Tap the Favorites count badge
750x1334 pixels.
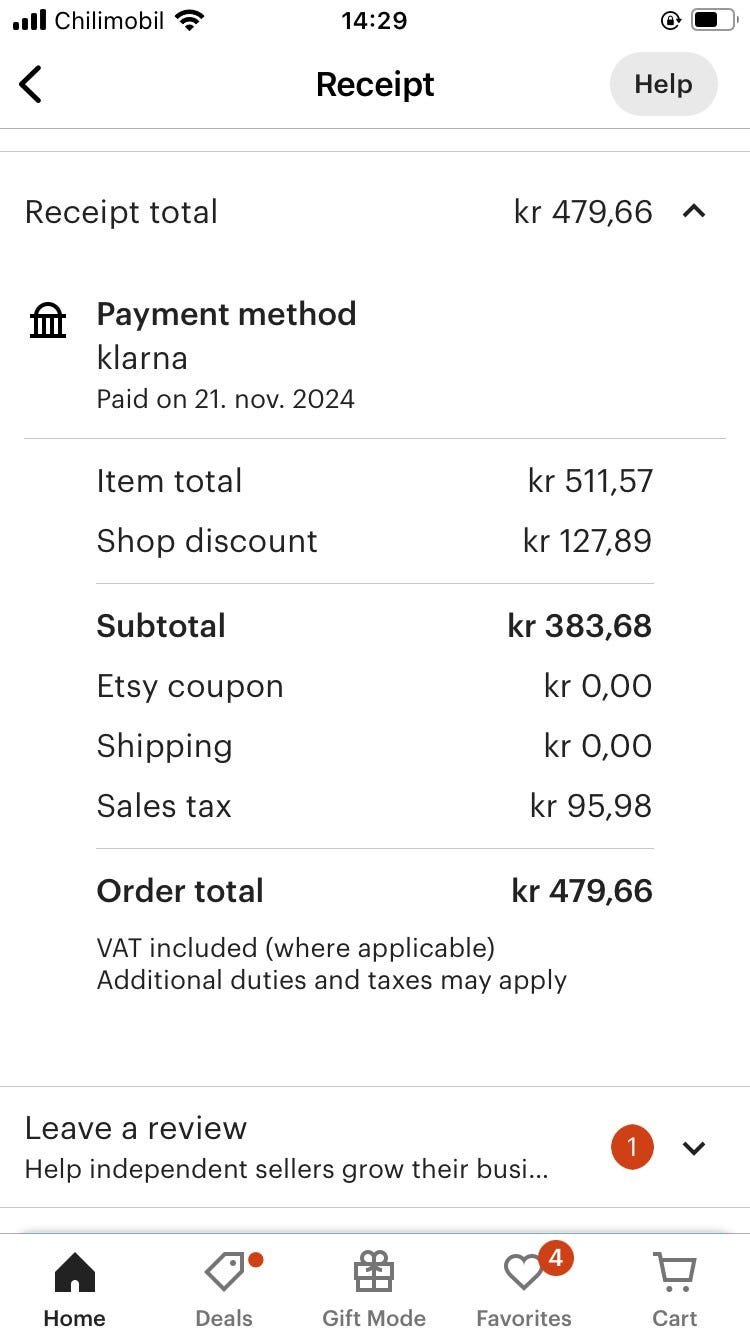pos(555,1259)
